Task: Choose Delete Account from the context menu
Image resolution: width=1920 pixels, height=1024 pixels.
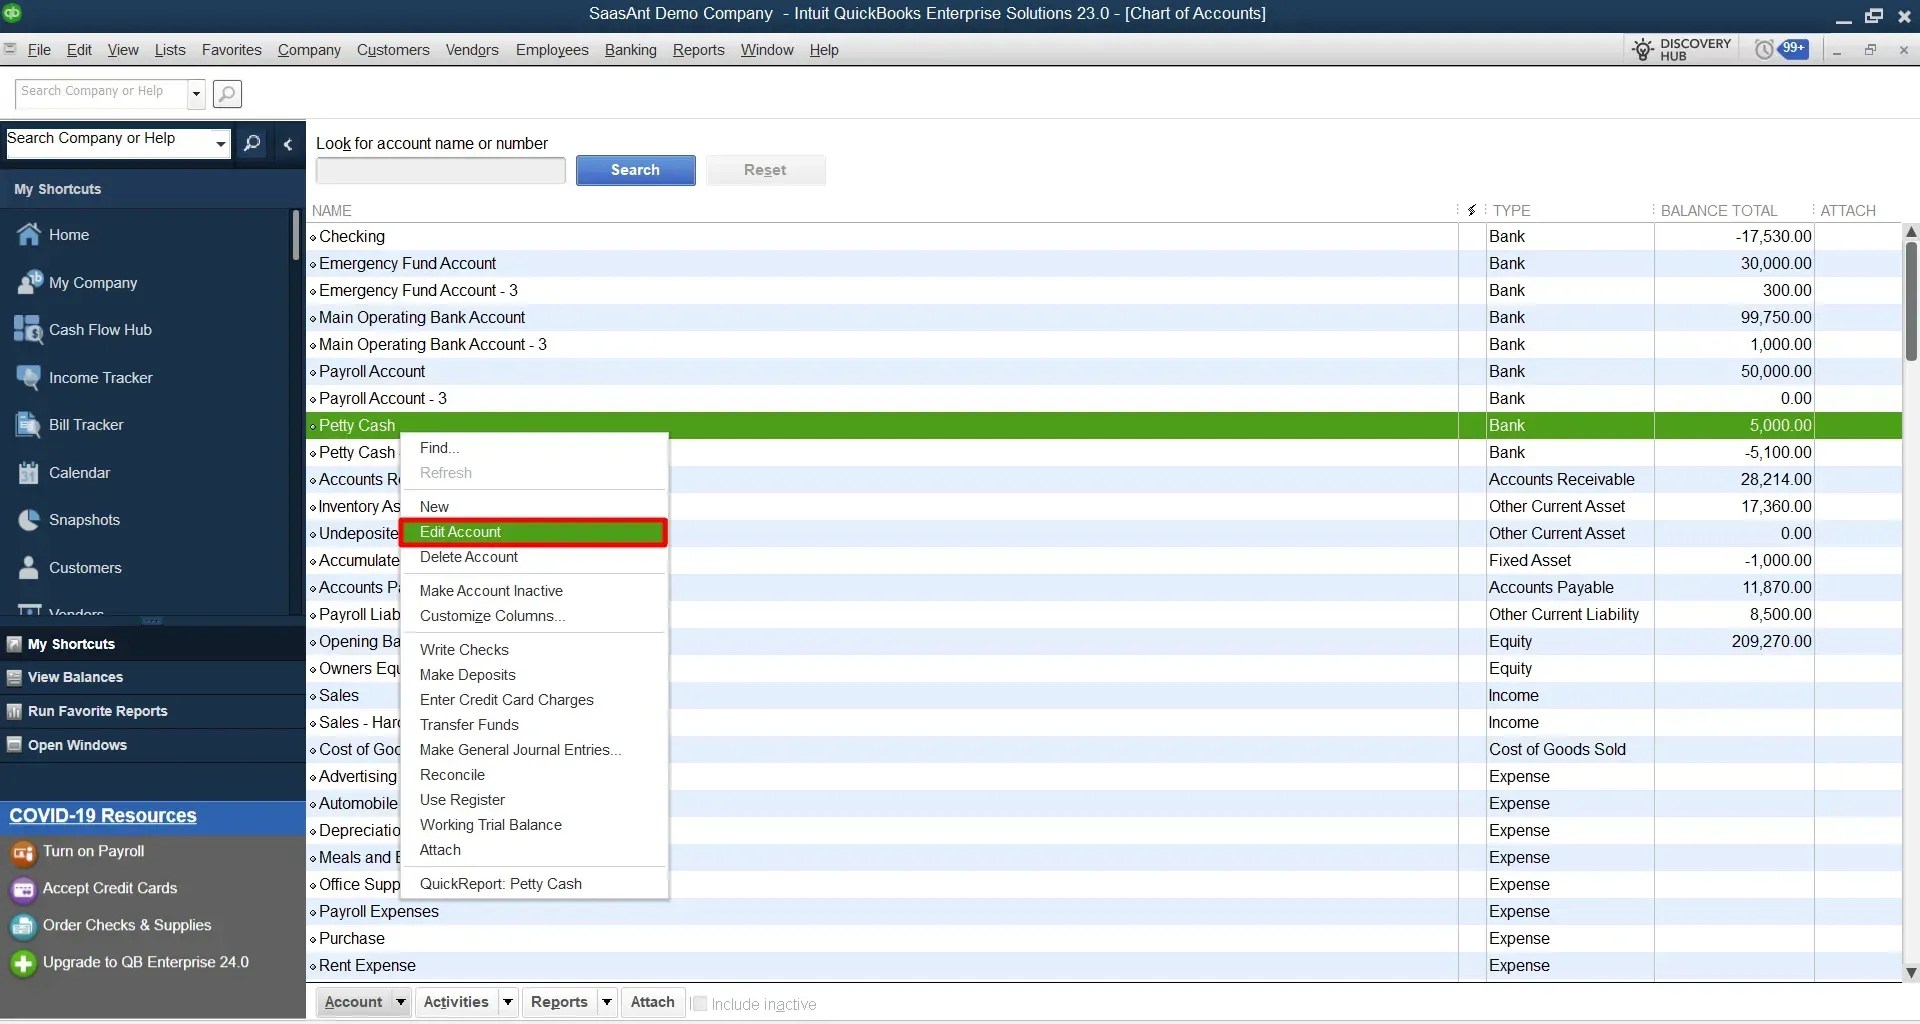Action: click(533, 557)
